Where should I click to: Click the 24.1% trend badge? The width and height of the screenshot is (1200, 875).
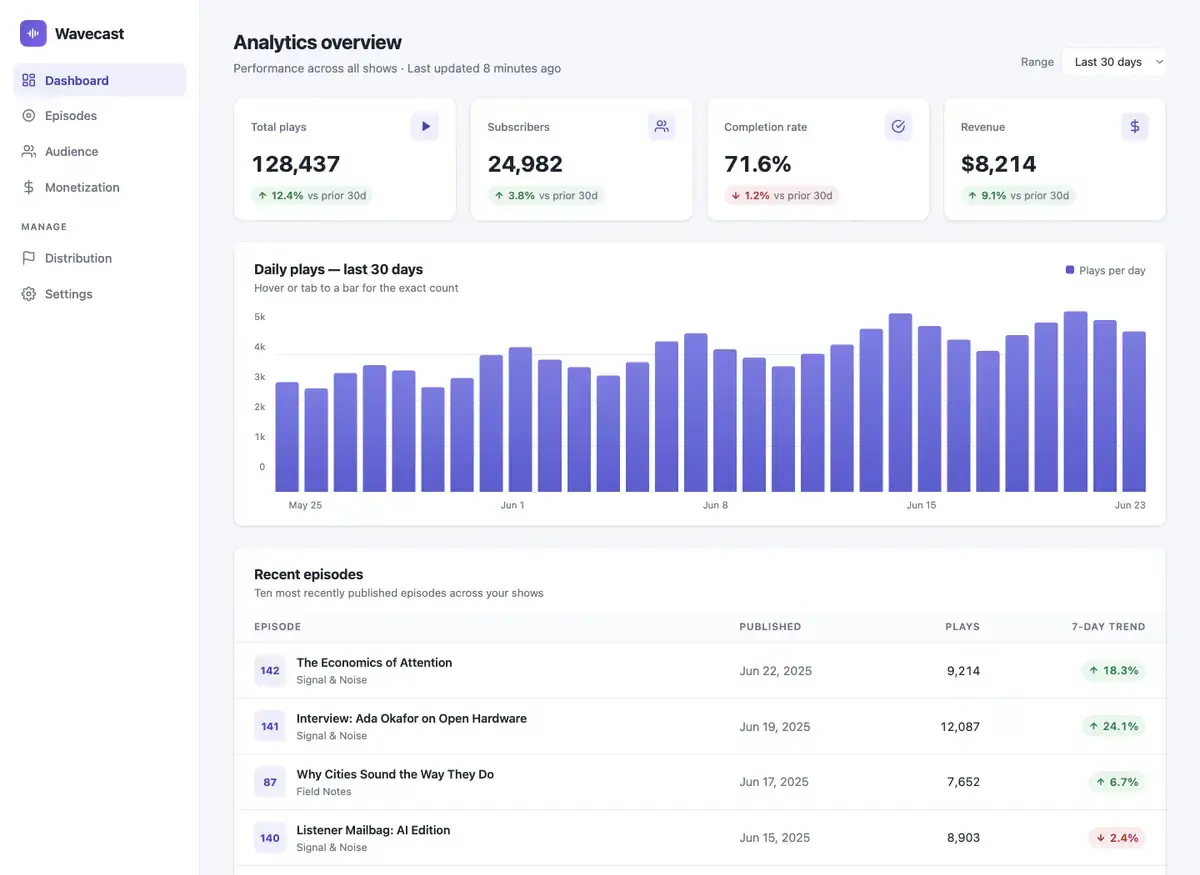coord(1113,726)
